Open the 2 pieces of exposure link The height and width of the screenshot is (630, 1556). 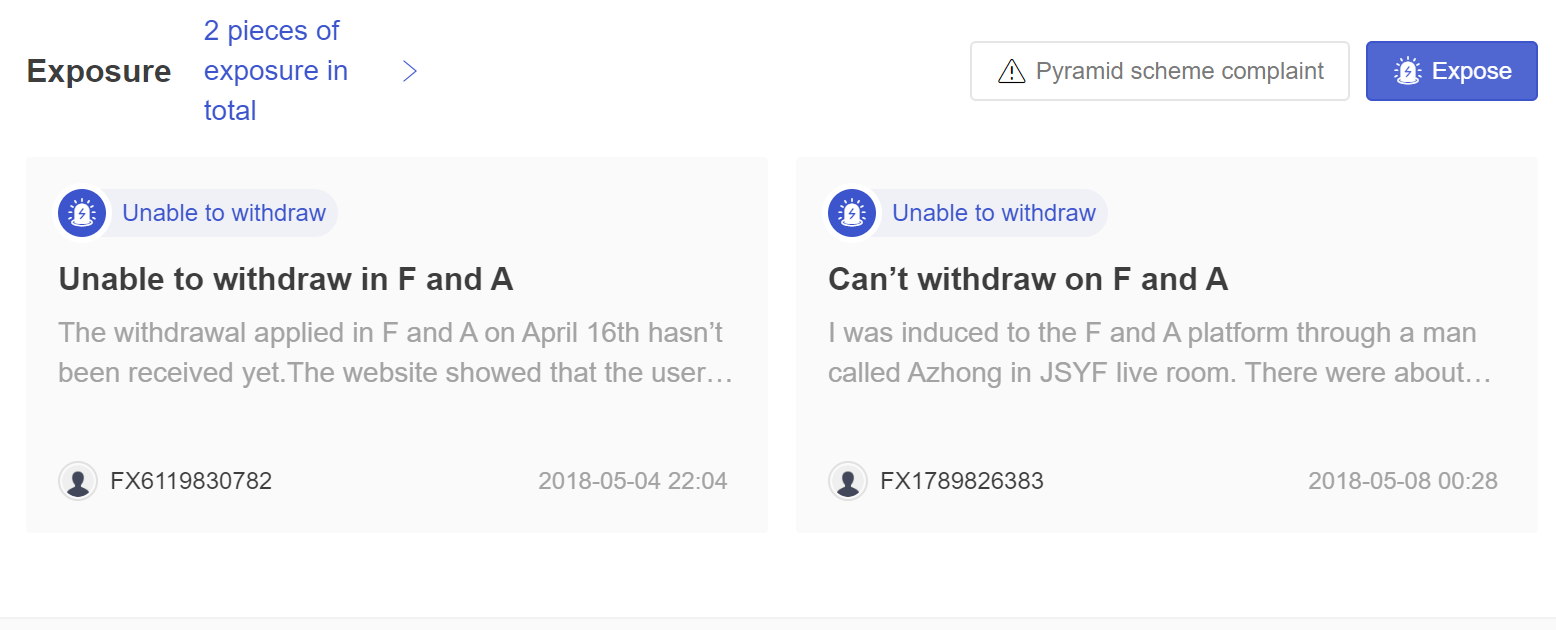[x=276, y=71]
